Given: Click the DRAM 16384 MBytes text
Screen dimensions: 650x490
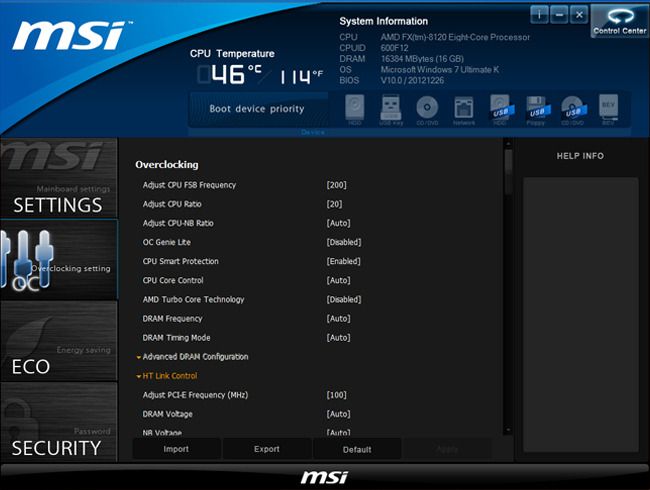Looking at the screenshot, I should pos(422,59).
